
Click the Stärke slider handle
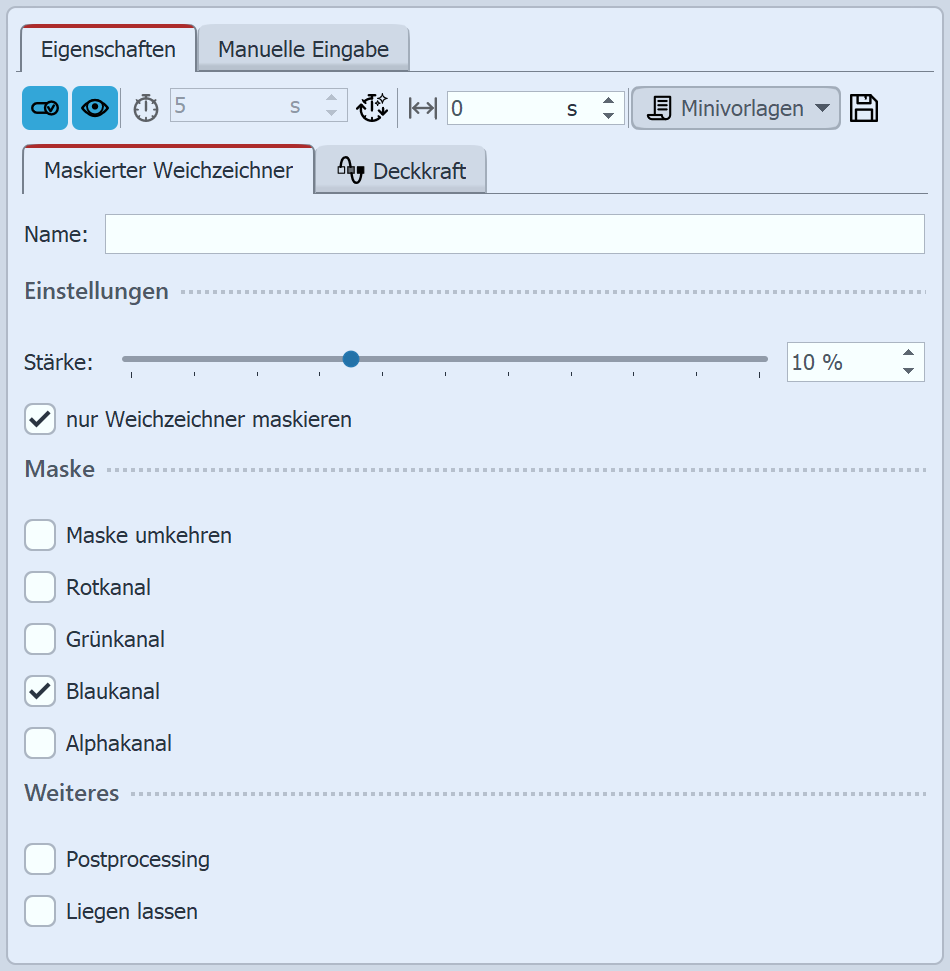point(350,359)
